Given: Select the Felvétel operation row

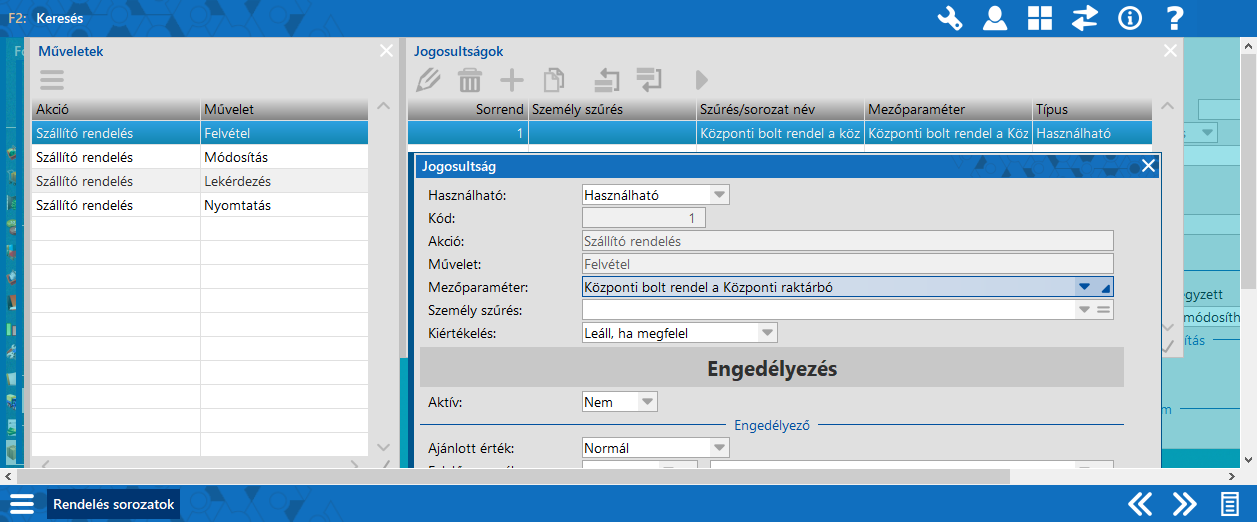Looking at the screenshot, I should [200, 133].
